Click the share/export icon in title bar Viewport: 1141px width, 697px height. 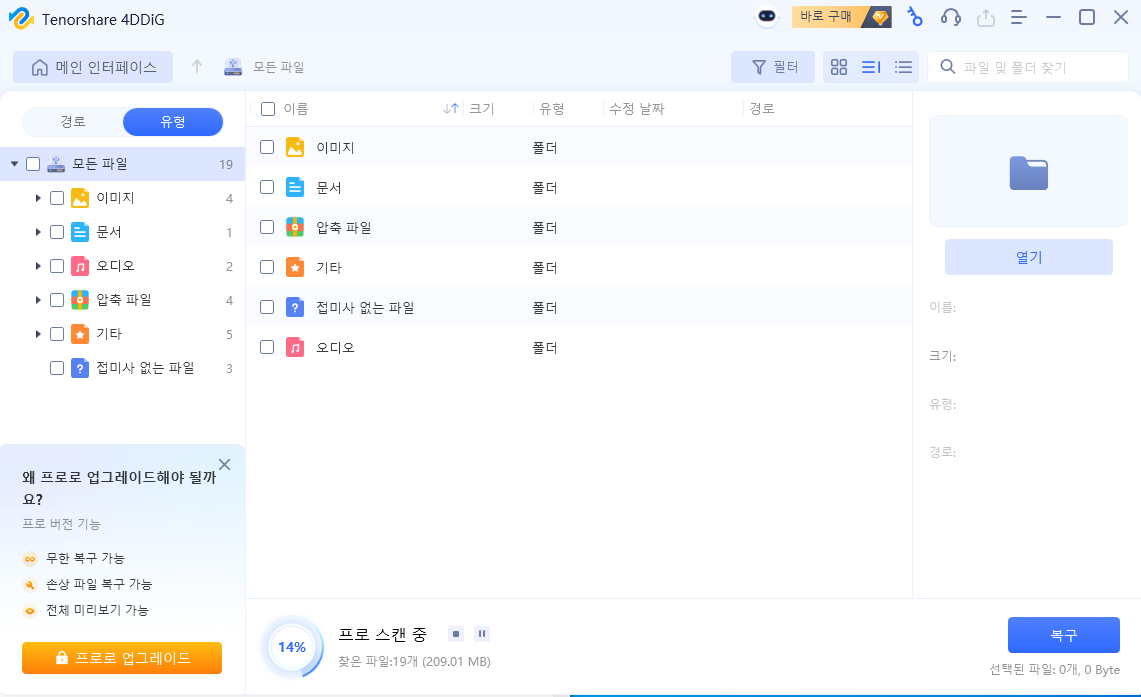coord(985,17)
